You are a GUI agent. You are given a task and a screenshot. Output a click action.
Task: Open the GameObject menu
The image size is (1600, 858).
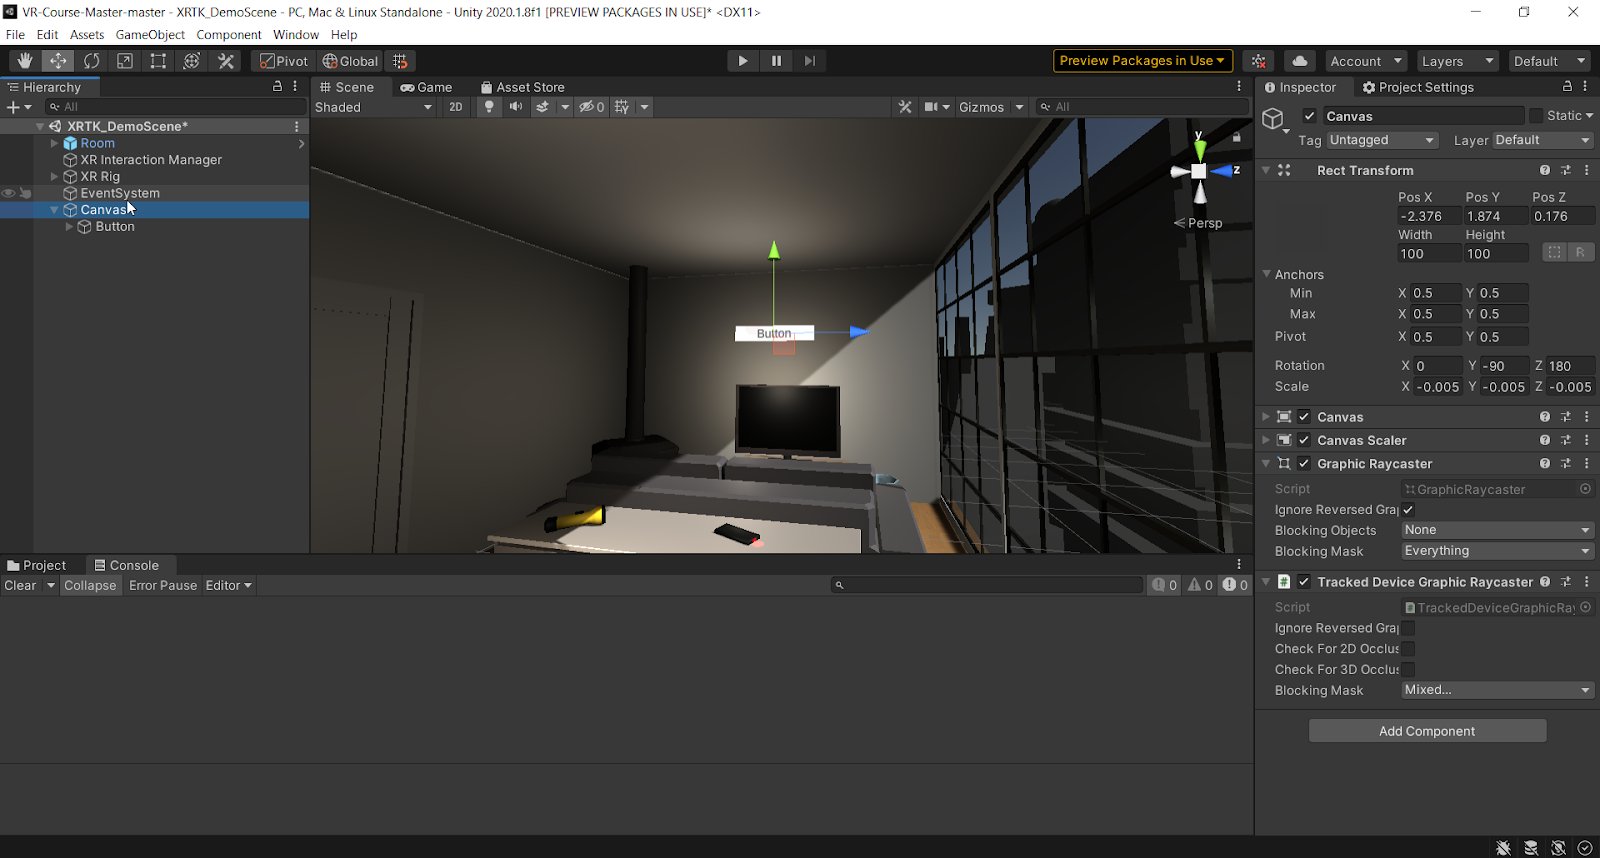pyautogui.click(x=150, y=34)
